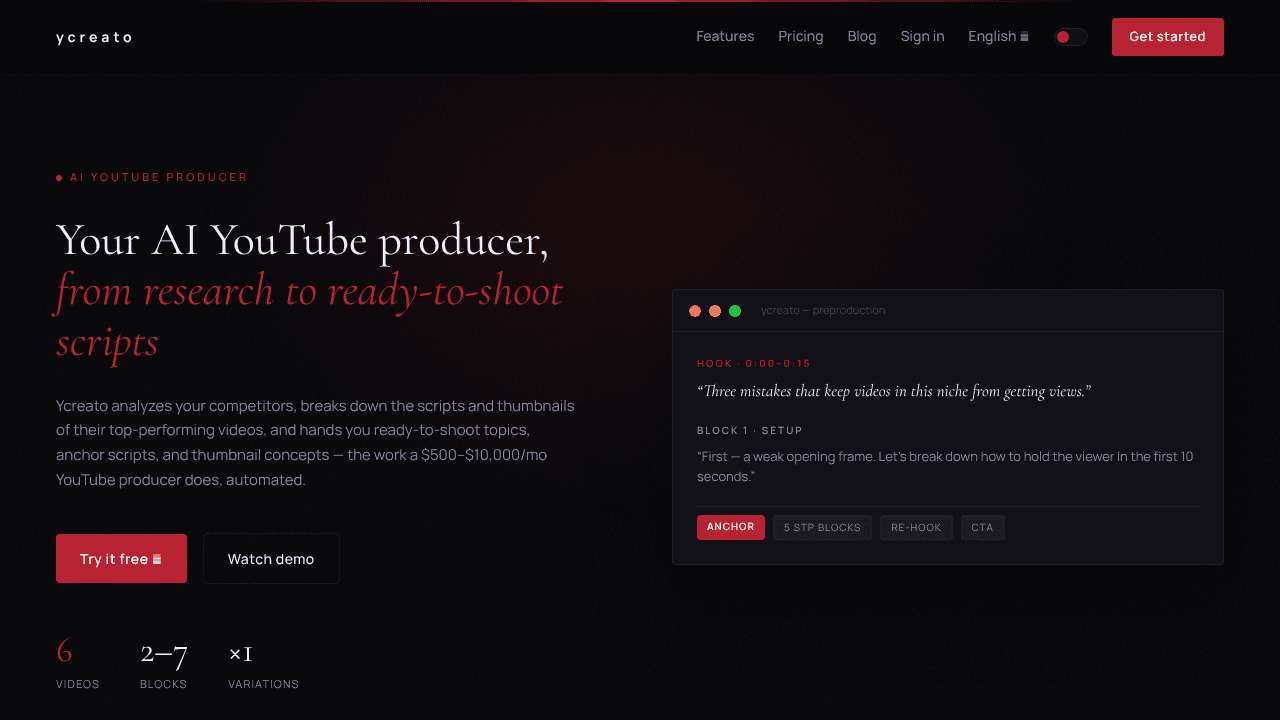Select the CTA tag
The image size is (1280, 720).
[982, 528]
